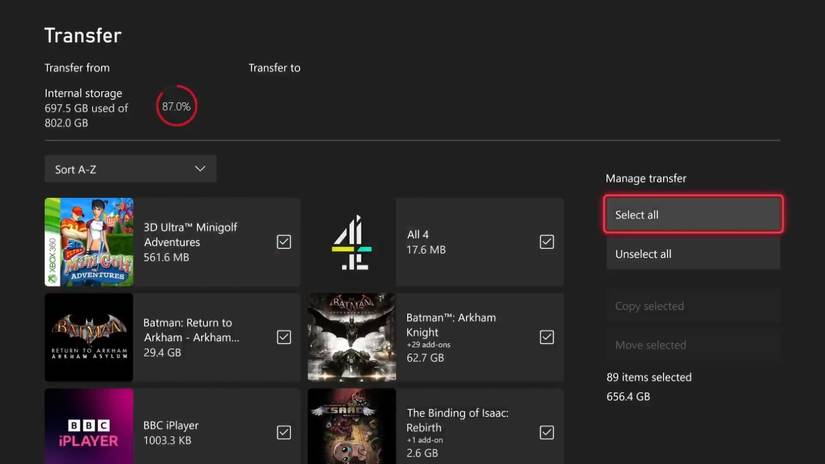Click the Batman: Arkham Knight title text

451,325
